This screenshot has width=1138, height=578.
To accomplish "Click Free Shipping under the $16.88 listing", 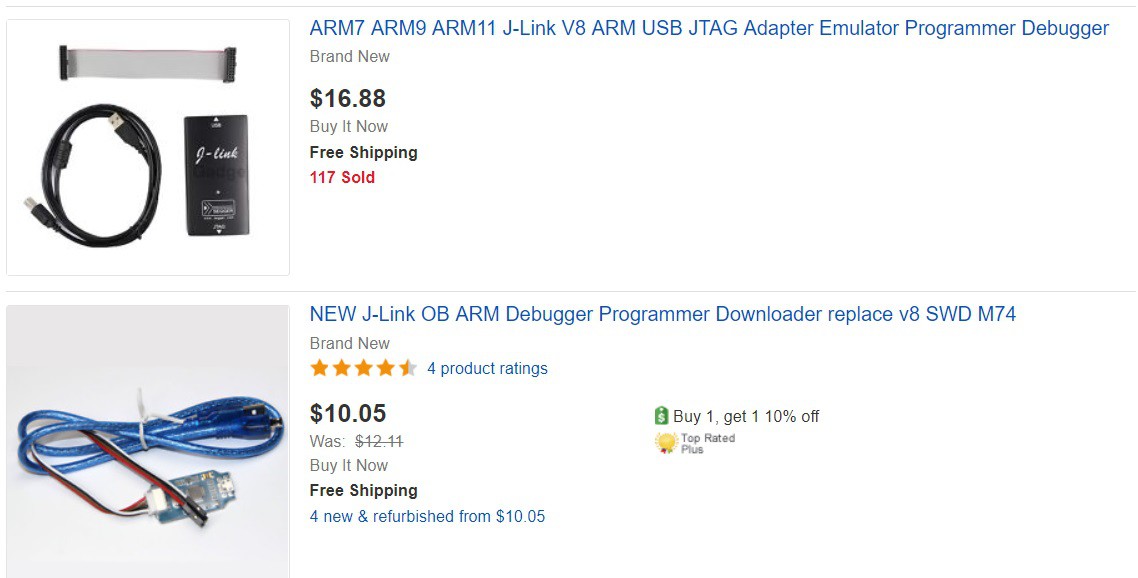I will pos(364,152).
